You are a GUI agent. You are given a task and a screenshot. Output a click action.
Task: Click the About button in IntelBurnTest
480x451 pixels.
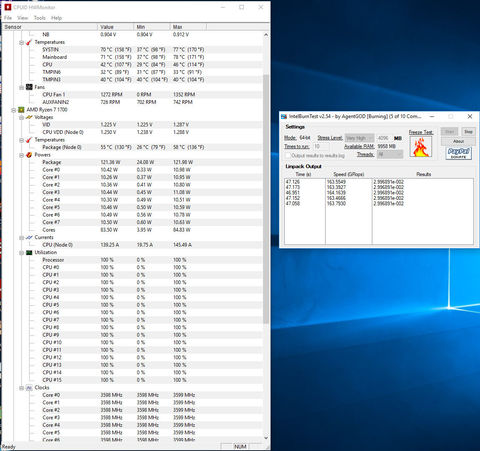pyautogui.click(x=458, y=141)
